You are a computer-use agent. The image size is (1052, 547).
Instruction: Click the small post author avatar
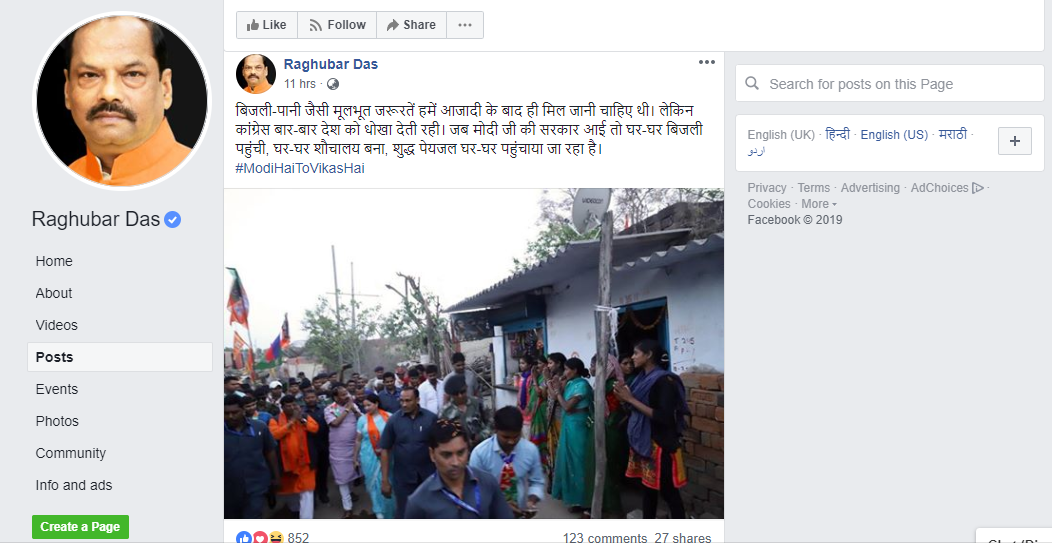coord(256,74)
